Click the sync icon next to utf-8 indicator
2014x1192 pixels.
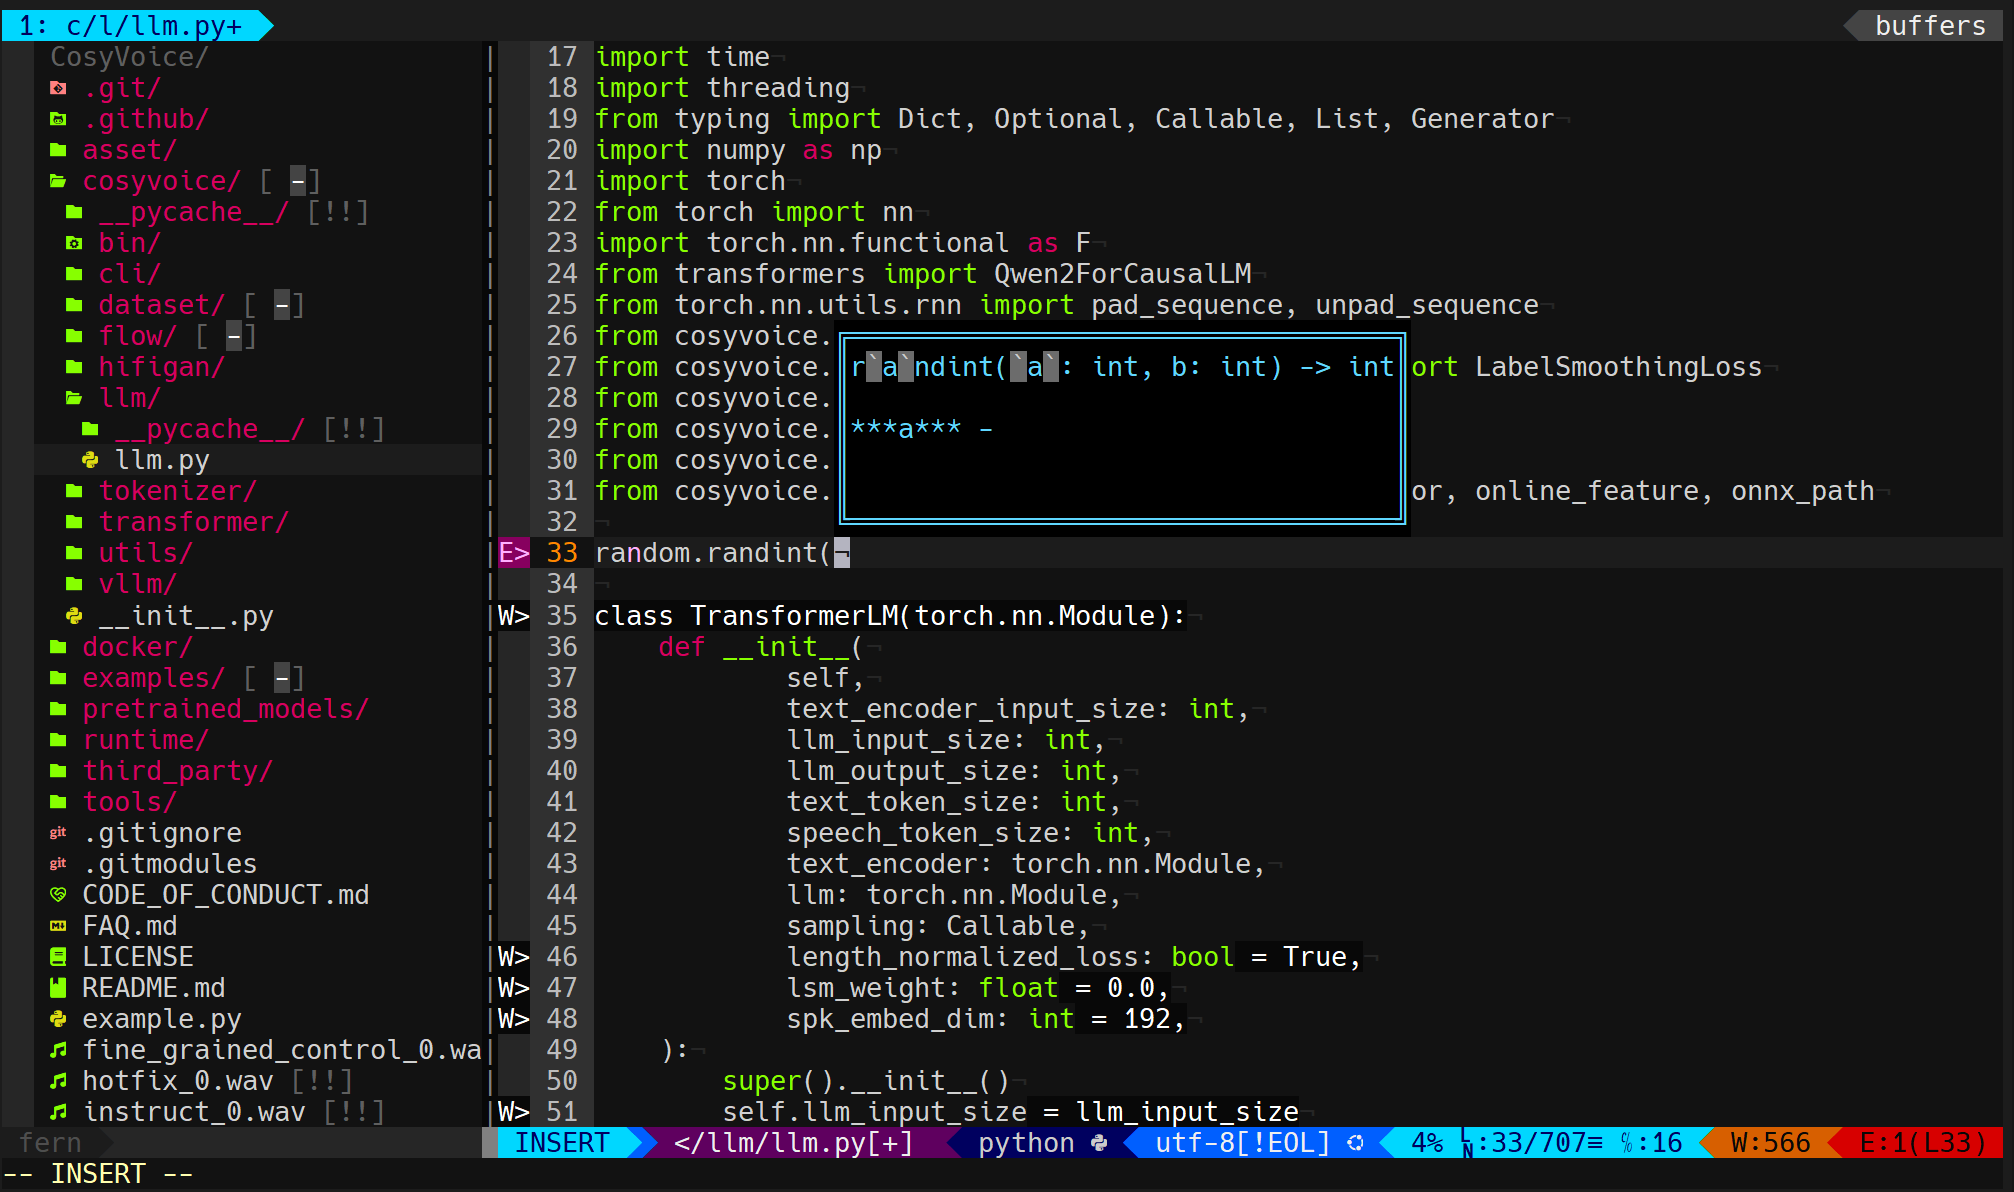(x=1357, y=1143)
